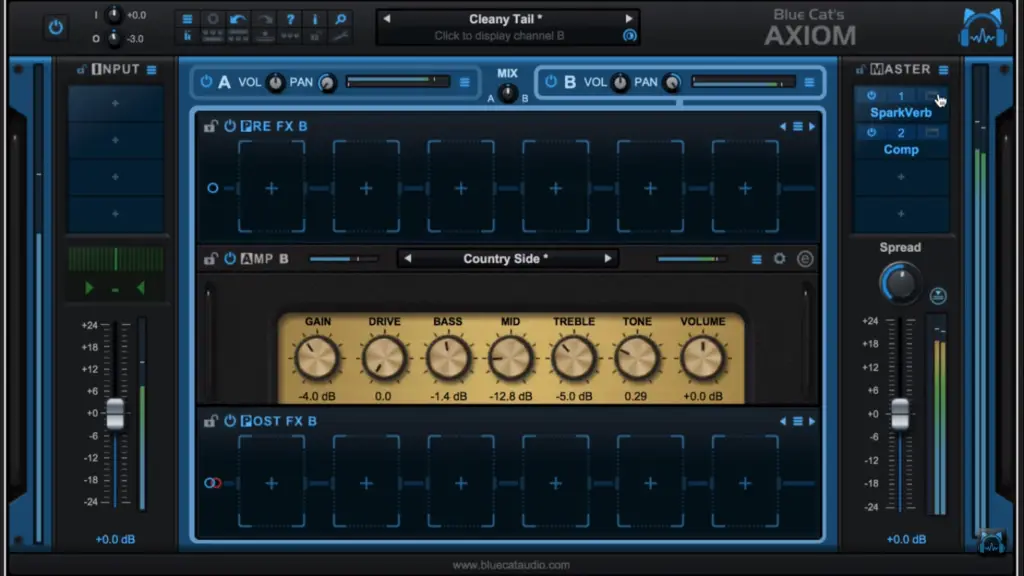Open Pre FX B menu icon
The width and height of the screenshot is (1024, 576).
797,127
